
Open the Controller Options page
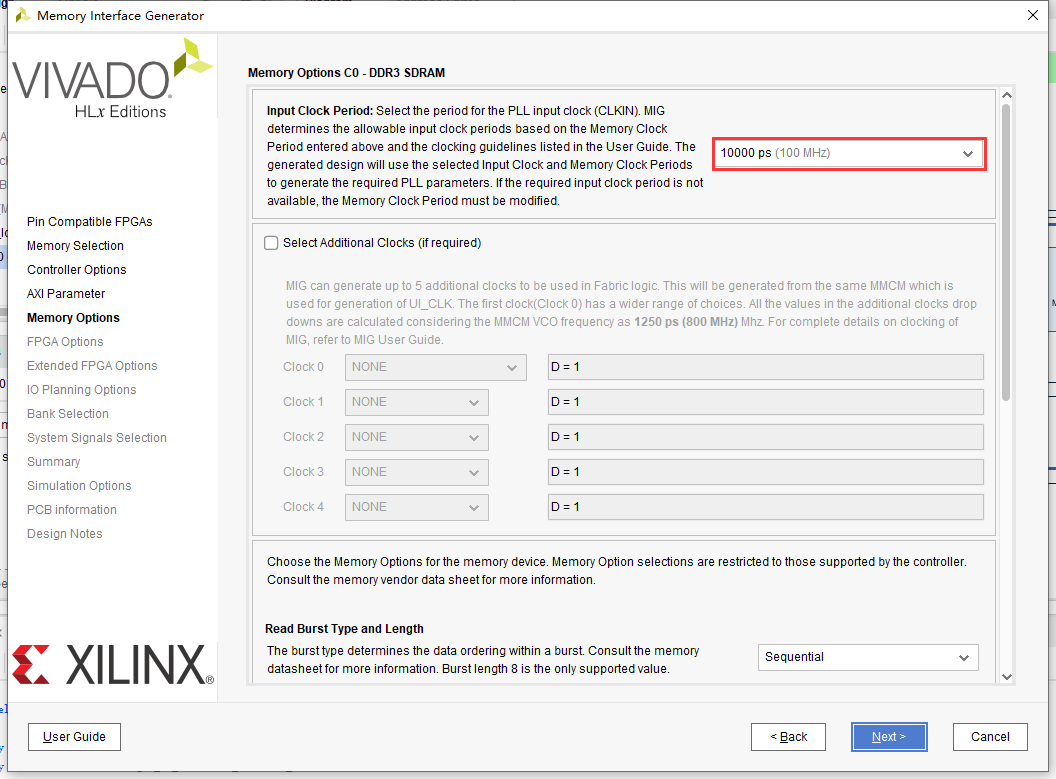(76, 269)
